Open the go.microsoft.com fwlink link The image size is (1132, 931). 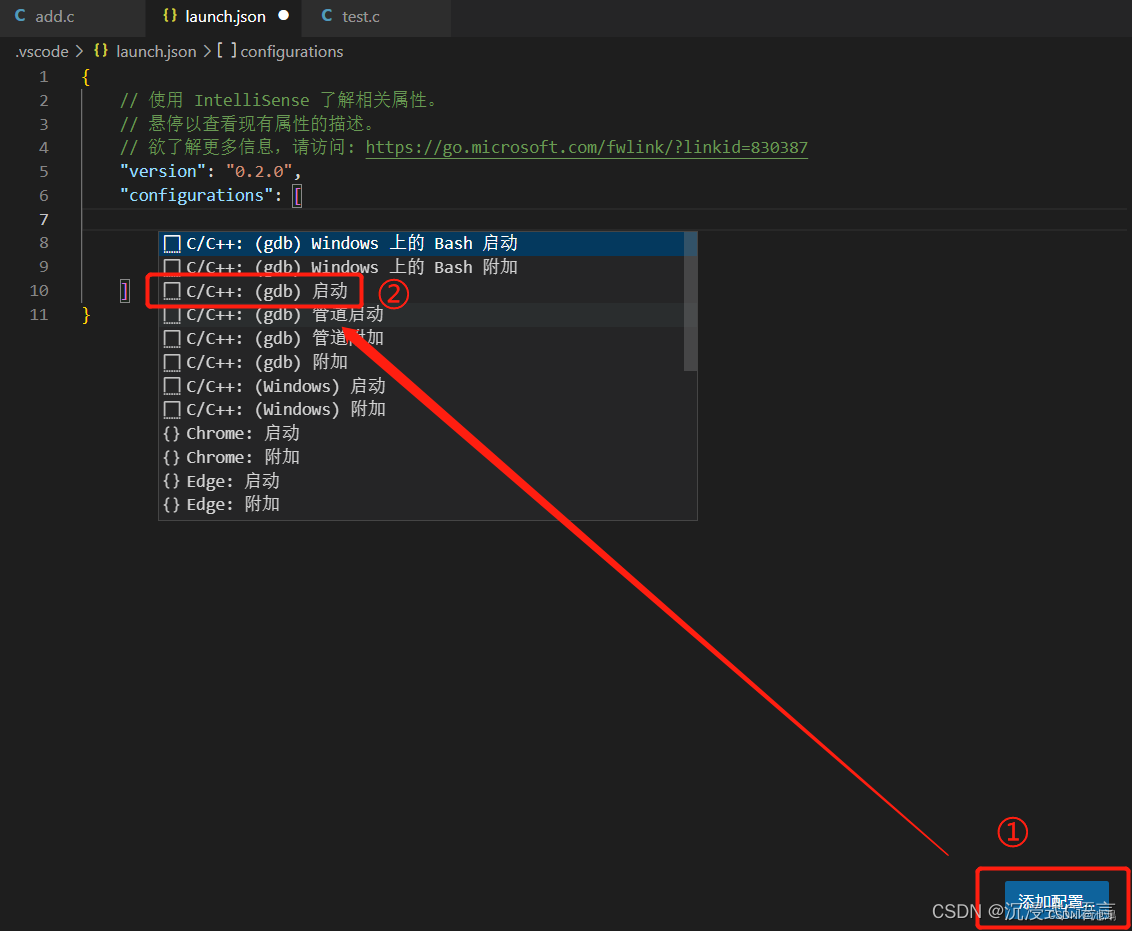[587, 147]
